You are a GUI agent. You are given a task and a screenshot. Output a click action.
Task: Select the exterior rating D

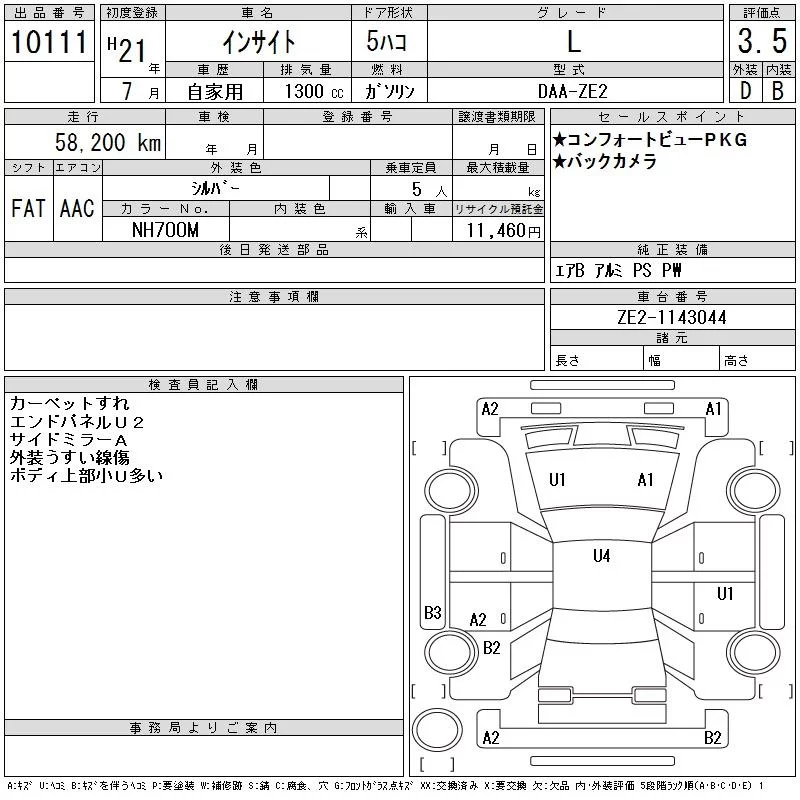click(x=745, y=91)
